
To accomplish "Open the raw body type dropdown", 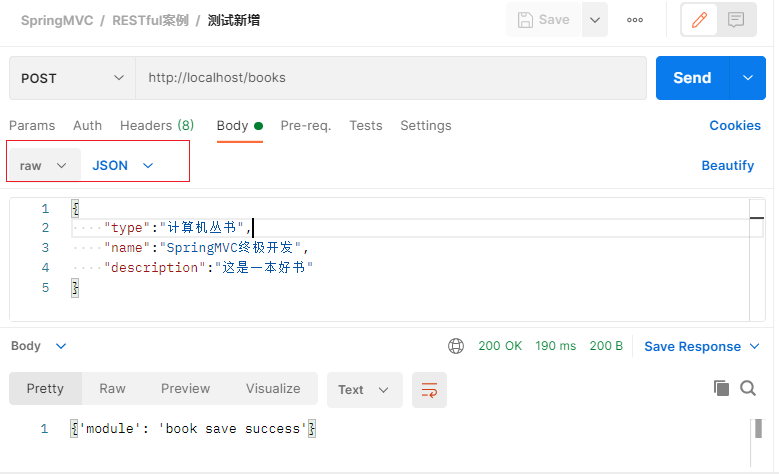I will [x=43, y=165].
